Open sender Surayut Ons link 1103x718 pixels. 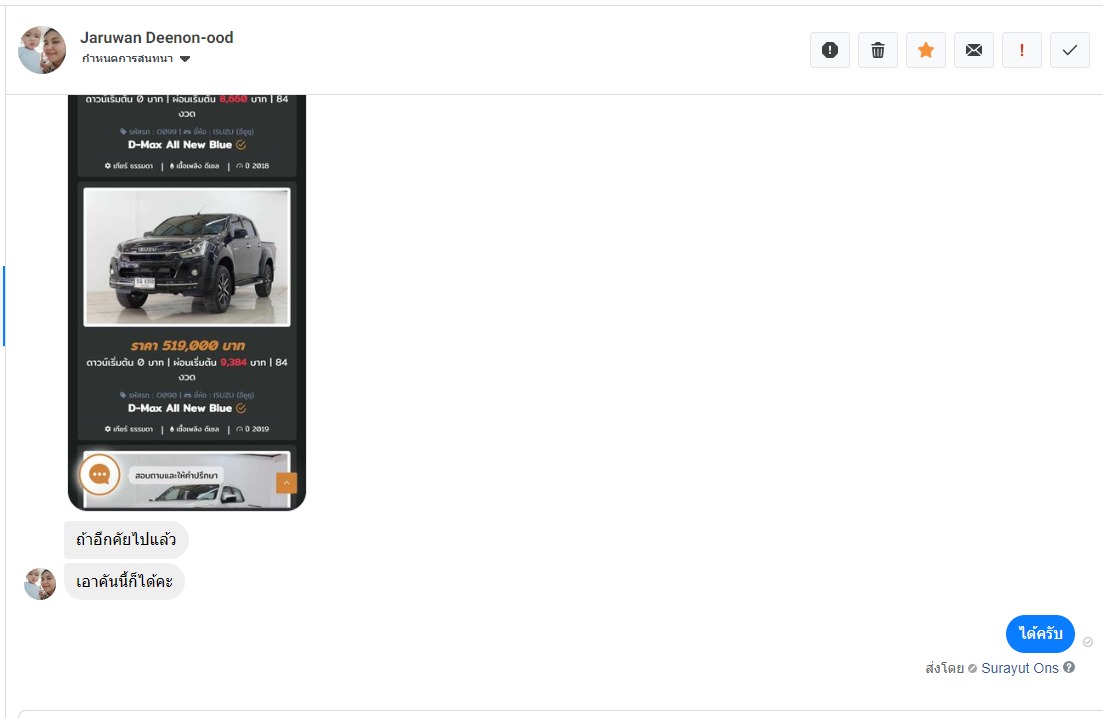(1019, 668)
